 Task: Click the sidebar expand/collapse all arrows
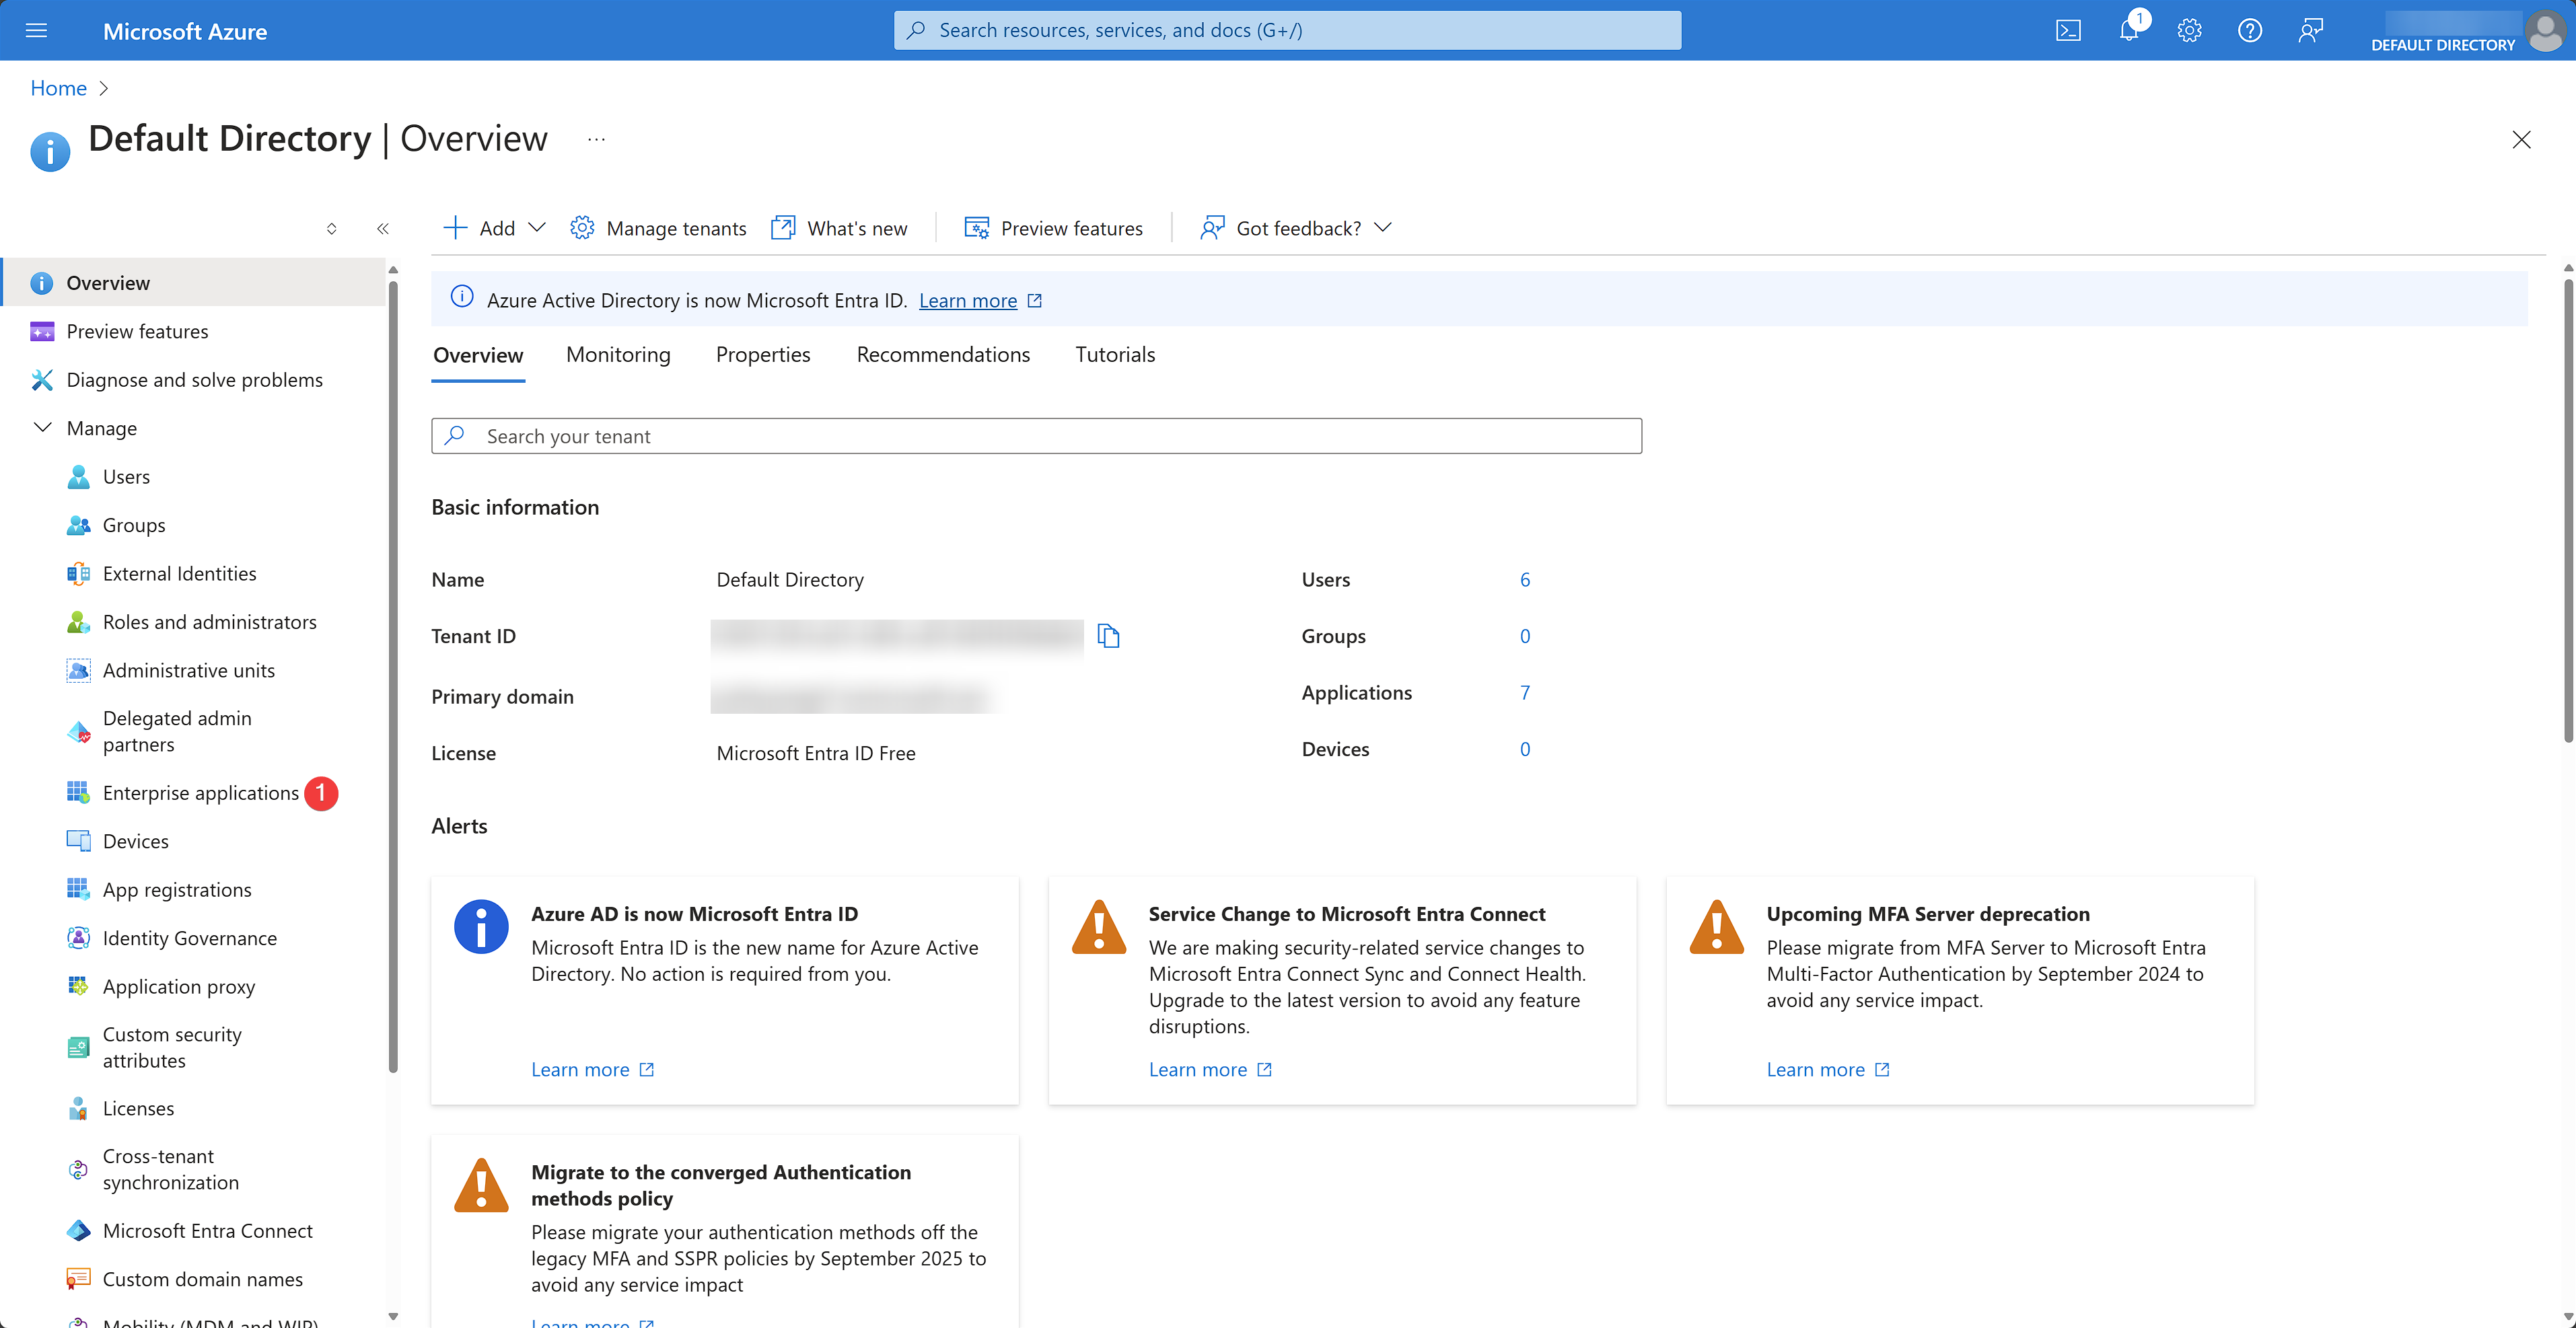[331, 229]
